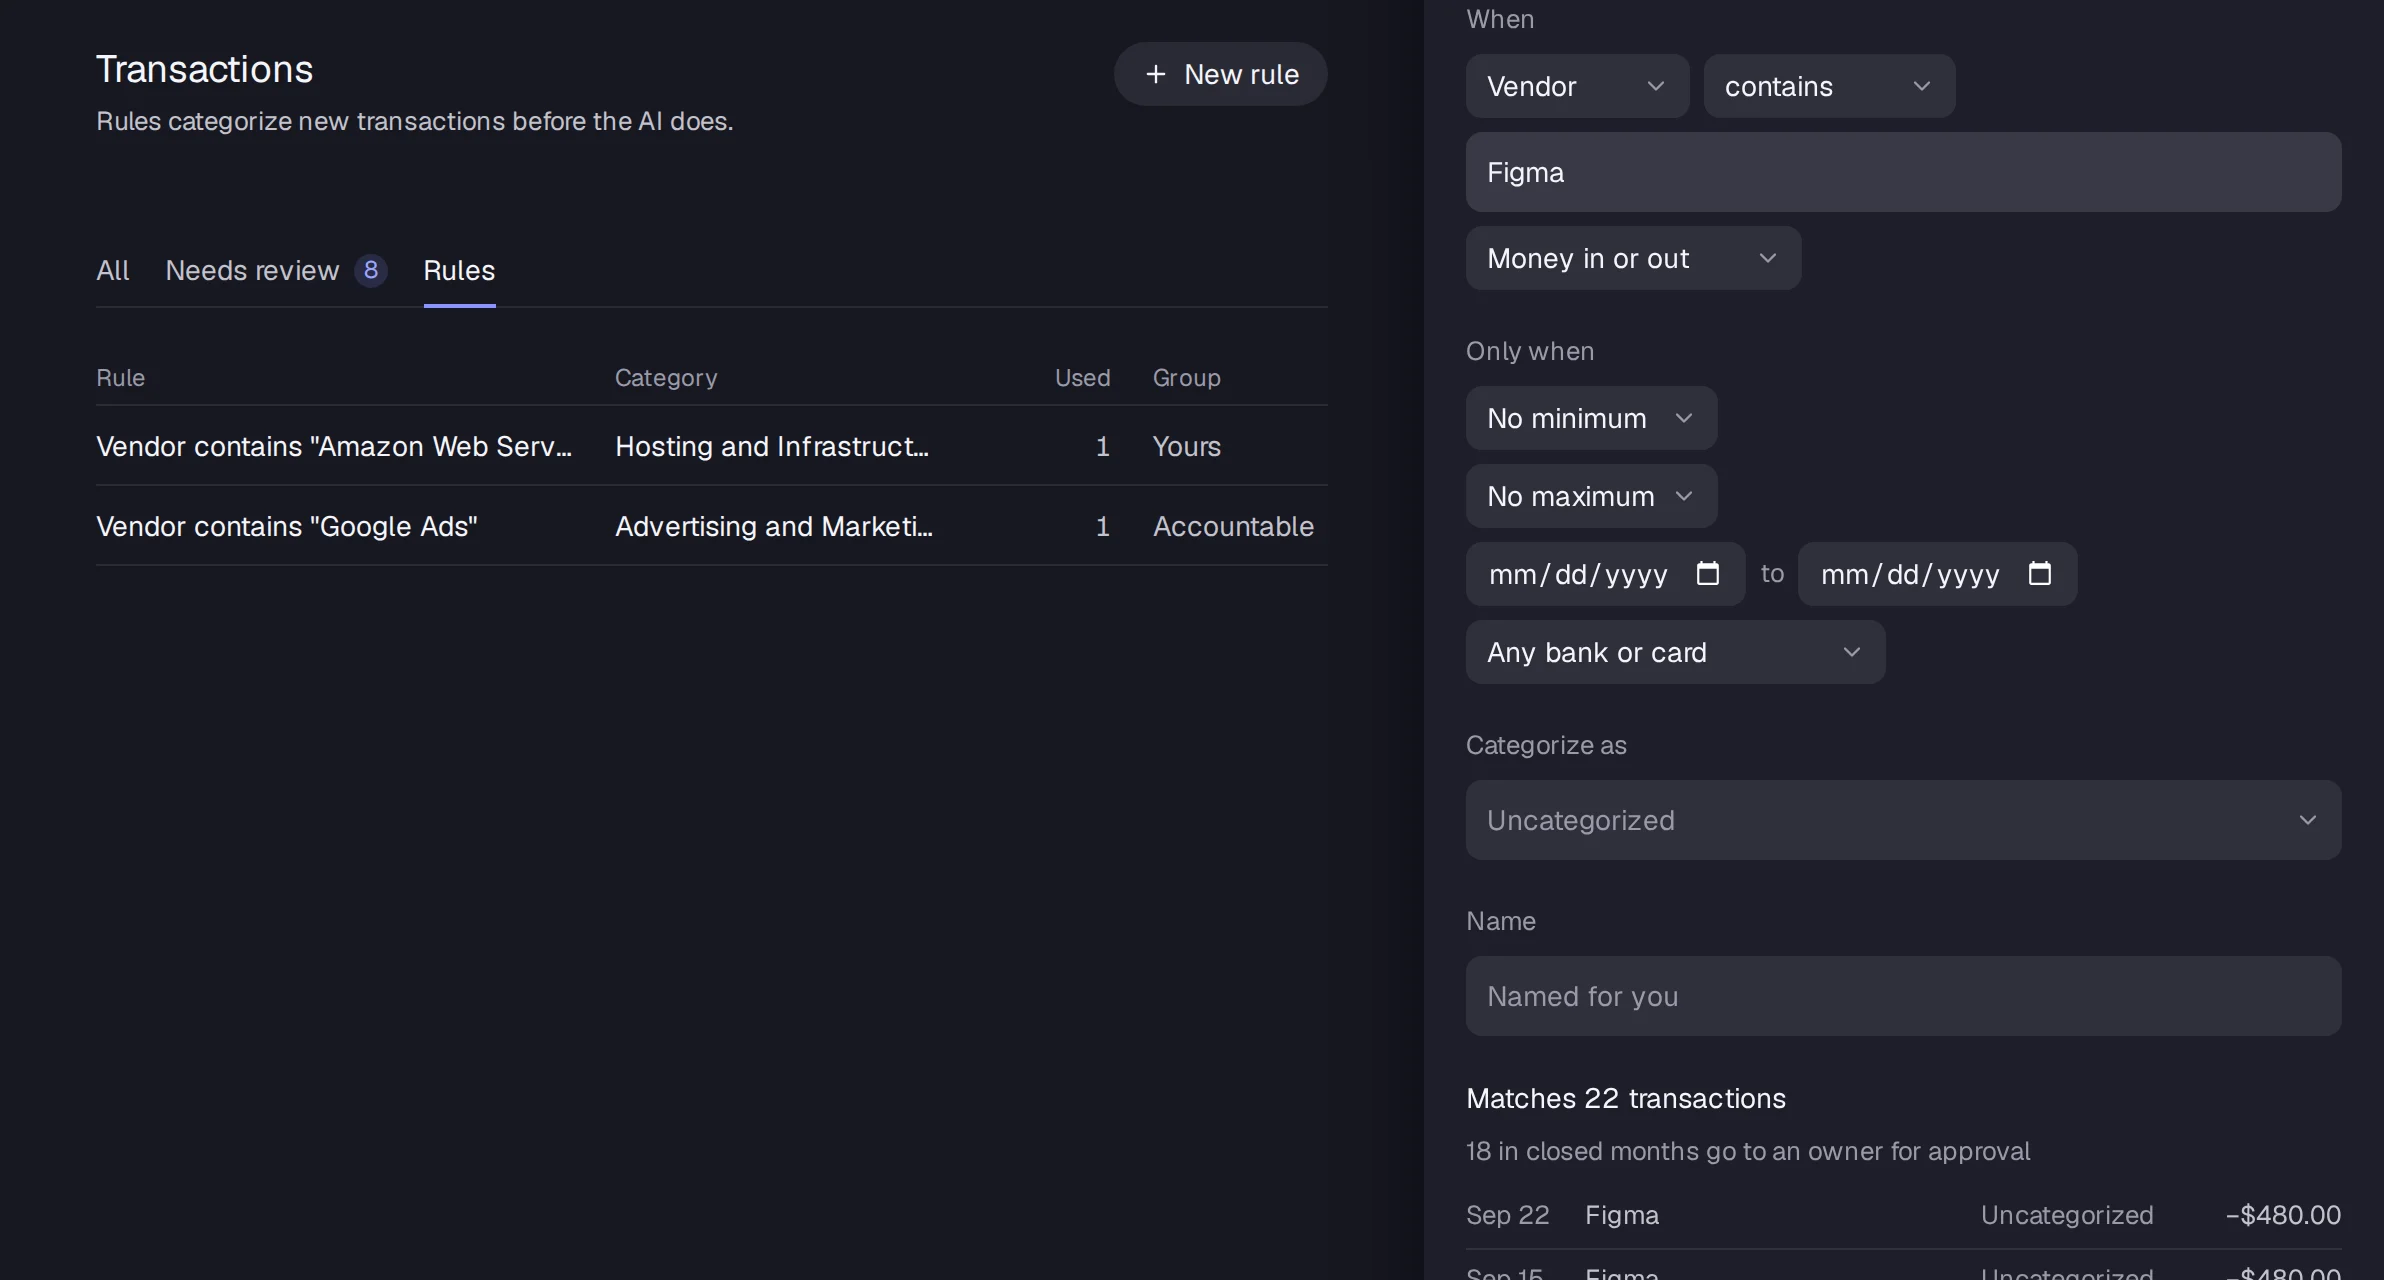Click the Figma vendor text field
The width and height of the screenshot is (2384, 1280).
click(x=1903, y=172)
